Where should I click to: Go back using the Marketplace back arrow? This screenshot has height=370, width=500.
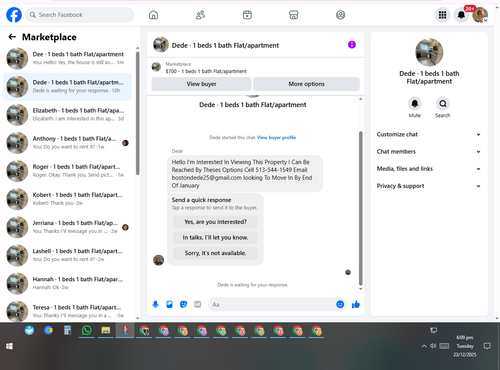pos(12,37)
